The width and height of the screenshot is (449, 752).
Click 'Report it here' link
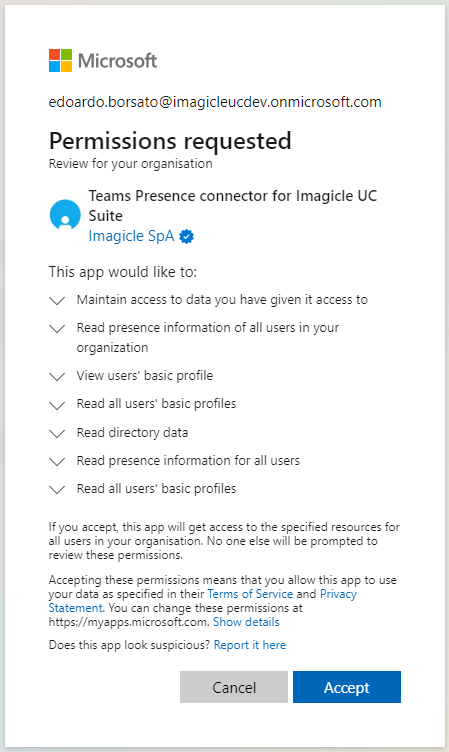coord(250,645)
